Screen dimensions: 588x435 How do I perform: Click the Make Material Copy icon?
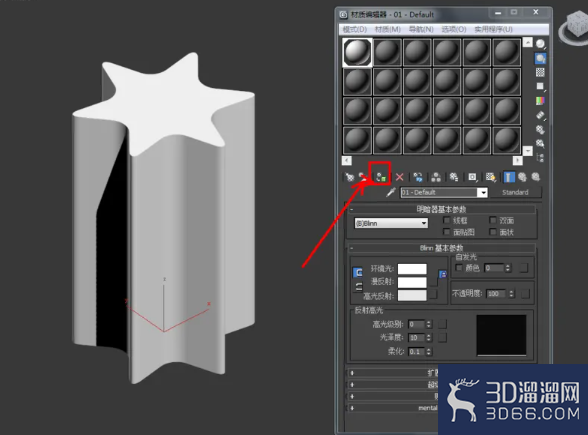pos(418,177)
